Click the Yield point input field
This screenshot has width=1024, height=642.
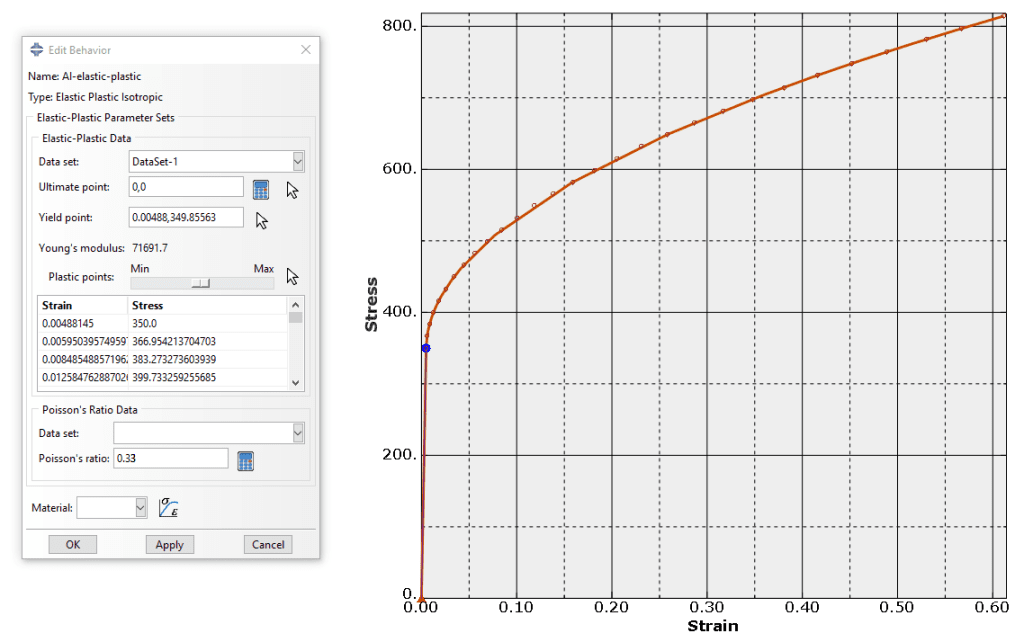click(186, 217)
